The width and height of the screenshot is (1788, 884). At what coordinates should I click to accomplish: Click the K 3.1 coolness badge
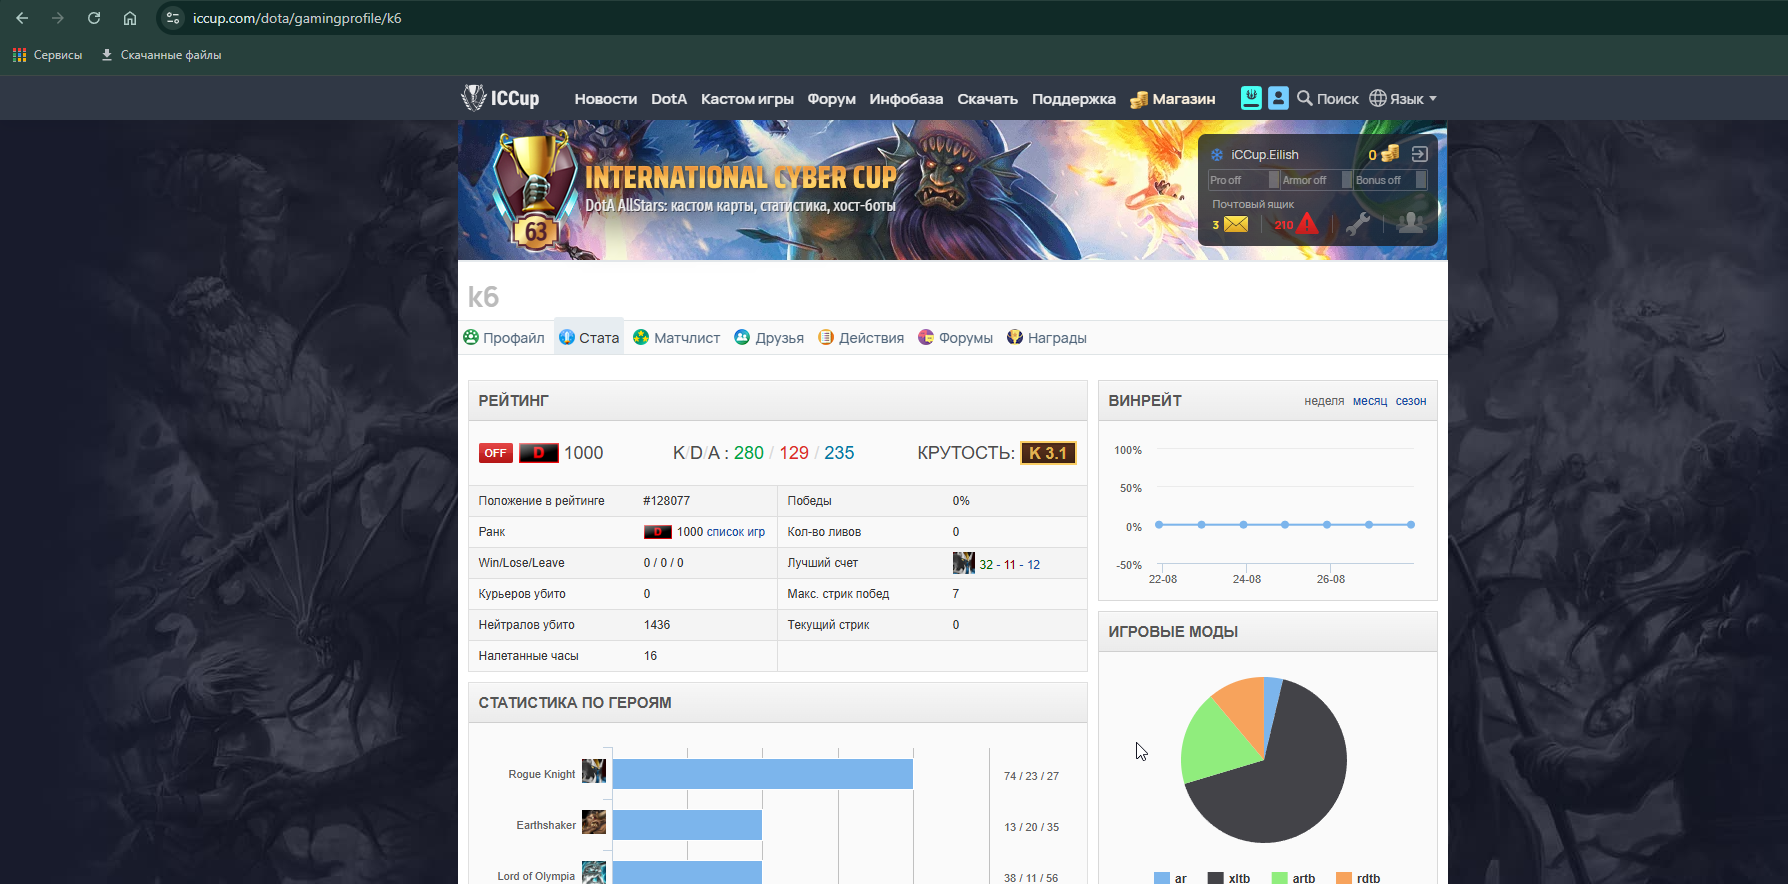(x=1048, y=453)
